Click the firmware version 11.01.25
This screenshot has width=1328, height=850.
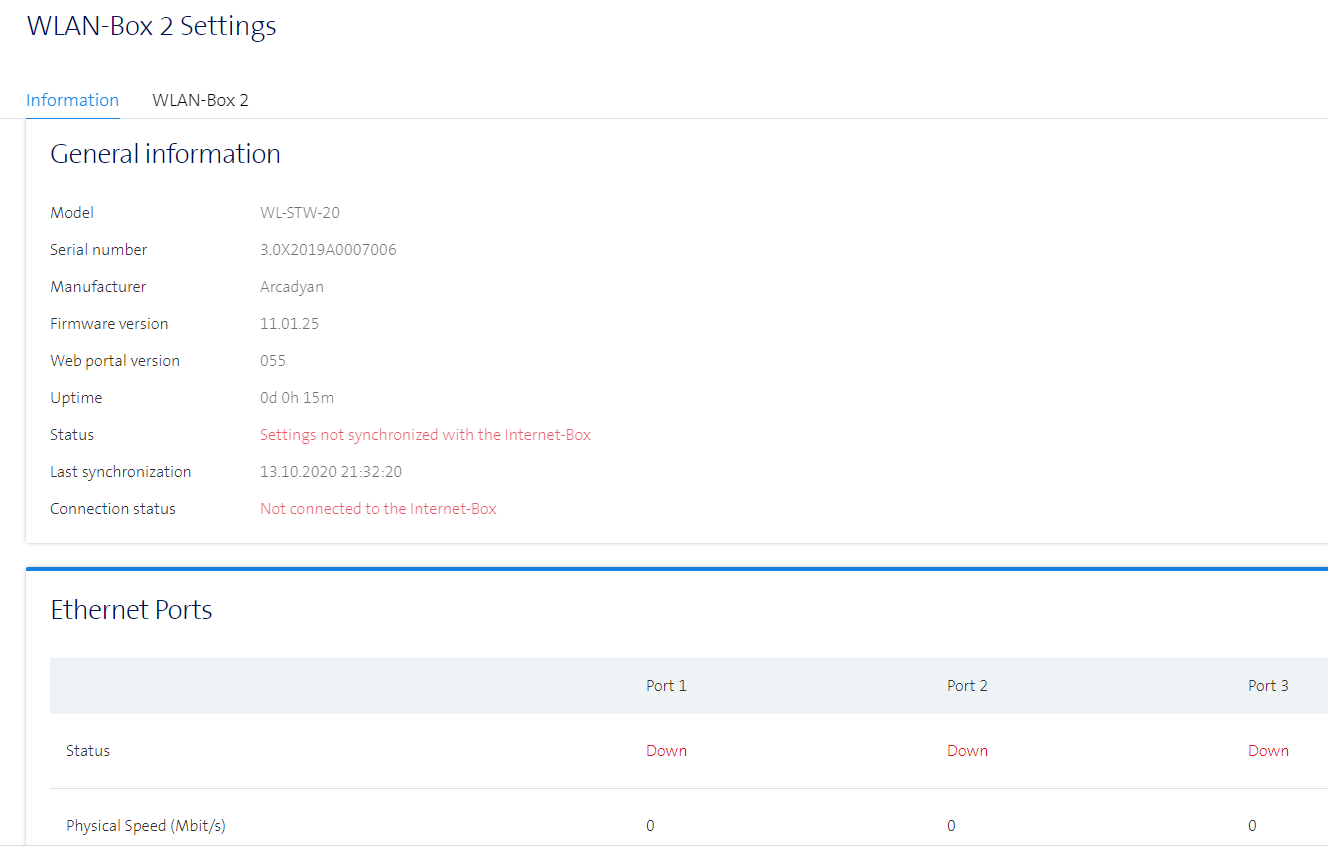pos(289,324)
